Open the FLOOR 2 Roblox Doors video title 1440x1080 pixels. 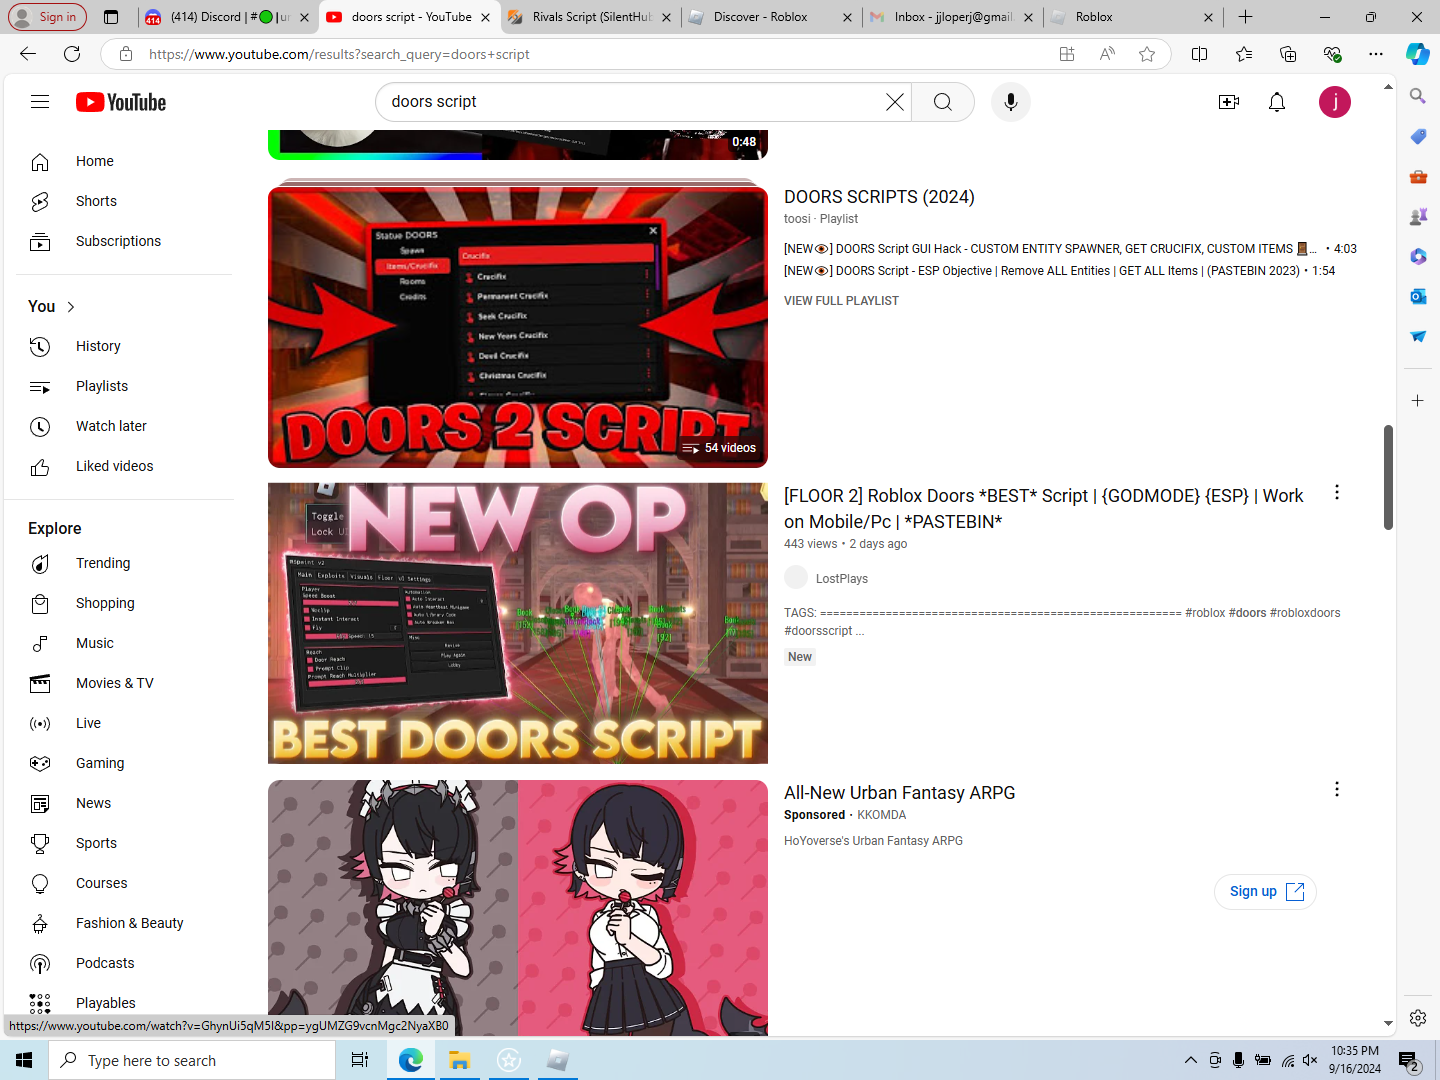tap(1044, 508)
